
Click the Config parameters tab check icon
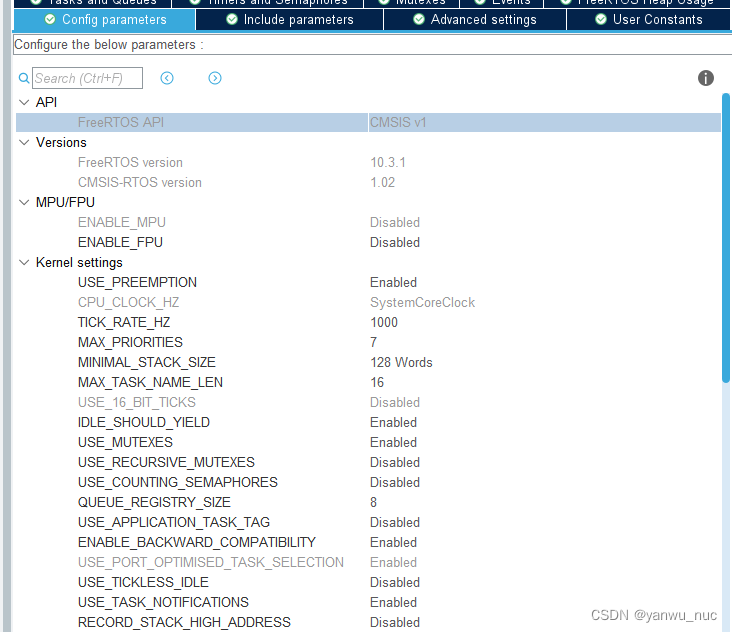pyautogui.click(x=50, y=20)
